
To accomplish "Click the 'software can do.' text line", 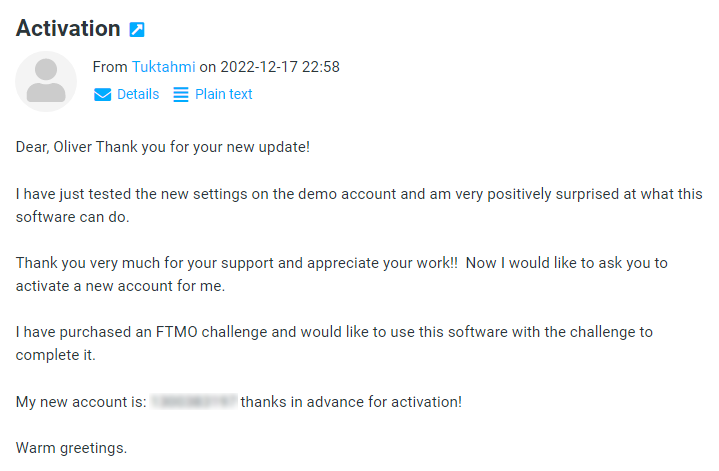I will point(73,217).
